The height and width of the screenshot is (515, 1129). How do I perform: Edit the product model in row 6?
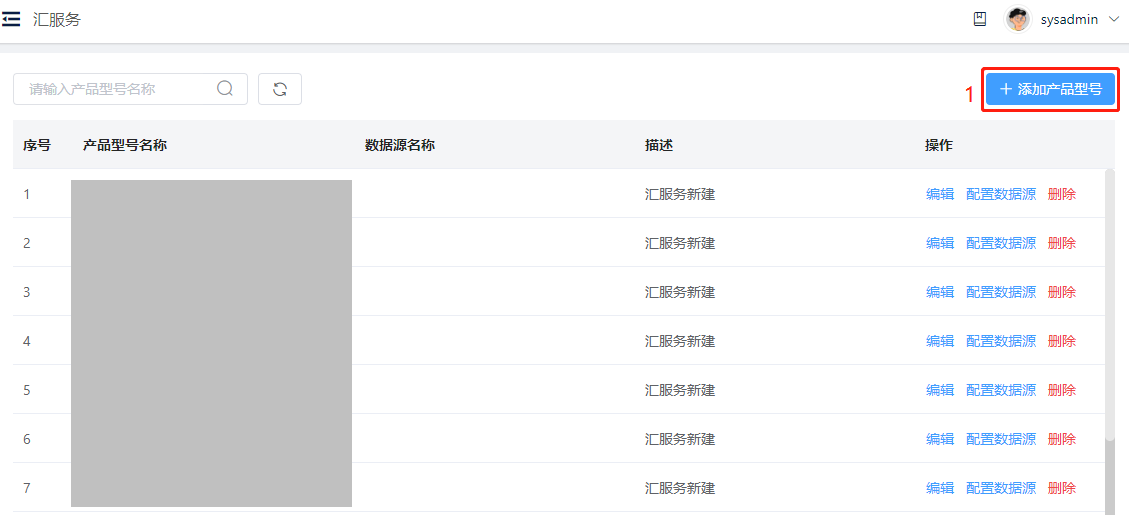[940, 439]
